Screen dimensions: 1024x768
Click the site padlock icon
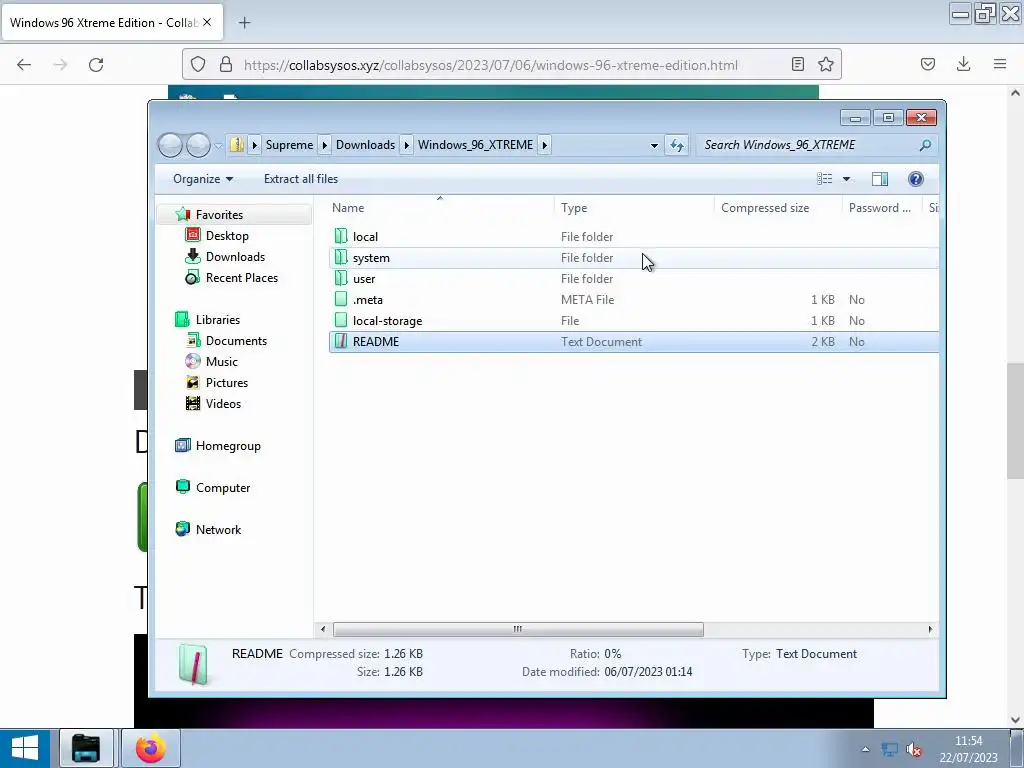coord(226,64)
